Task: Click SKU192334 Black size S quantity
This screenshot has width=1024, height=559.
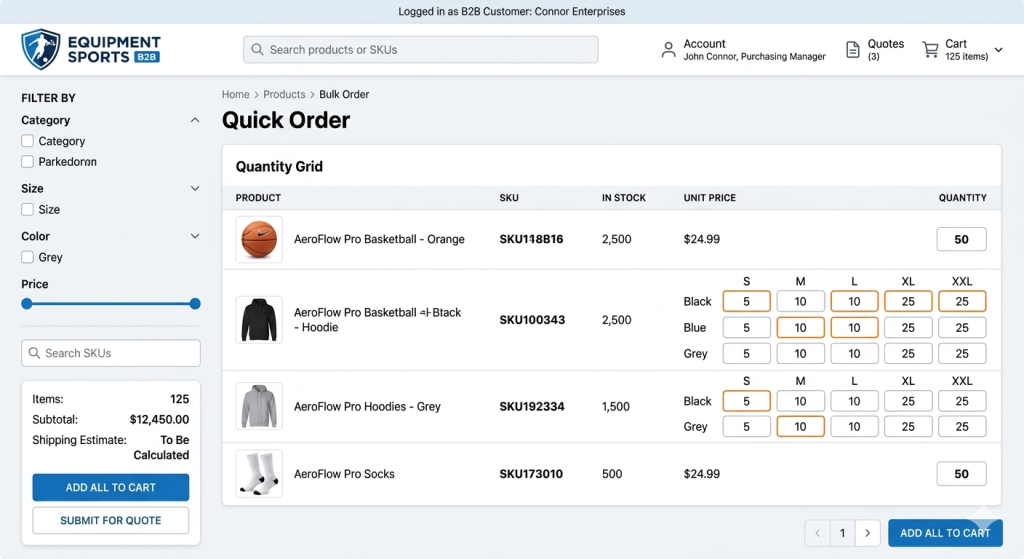Action: 746,401
